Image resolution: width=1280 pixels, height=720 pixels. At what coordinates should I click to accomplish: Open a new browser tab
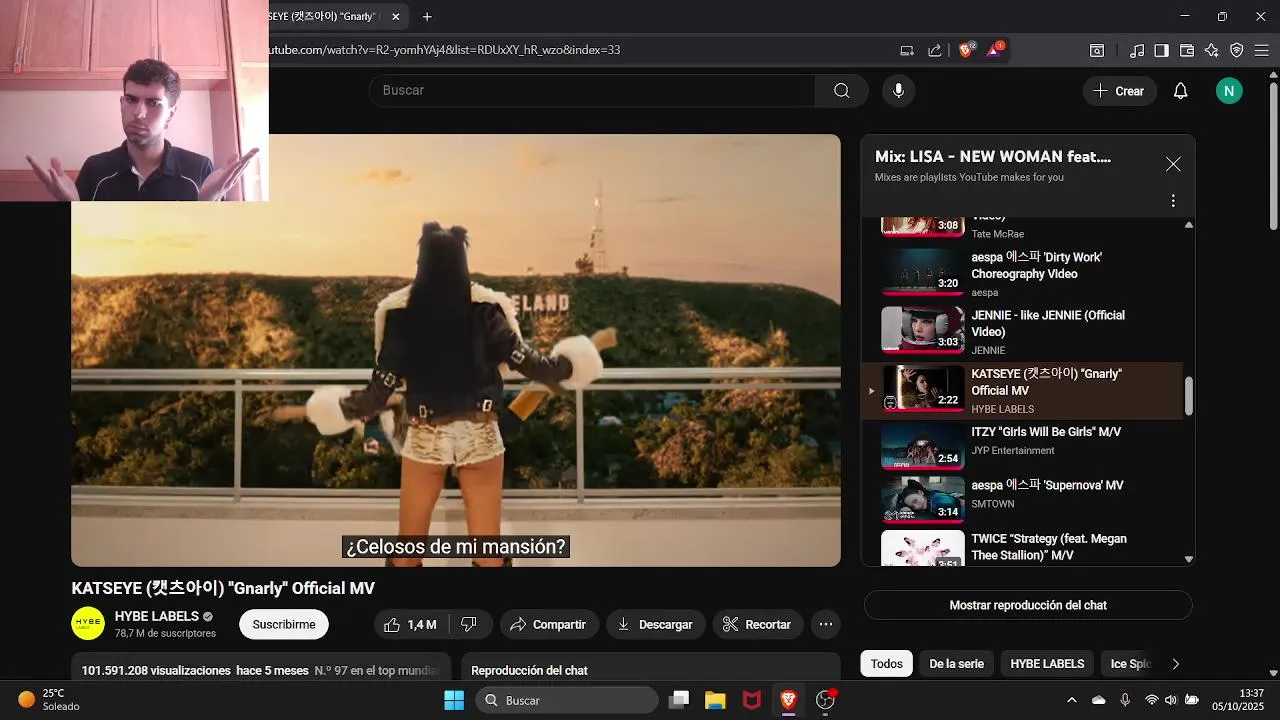click(x=427, y=17)
